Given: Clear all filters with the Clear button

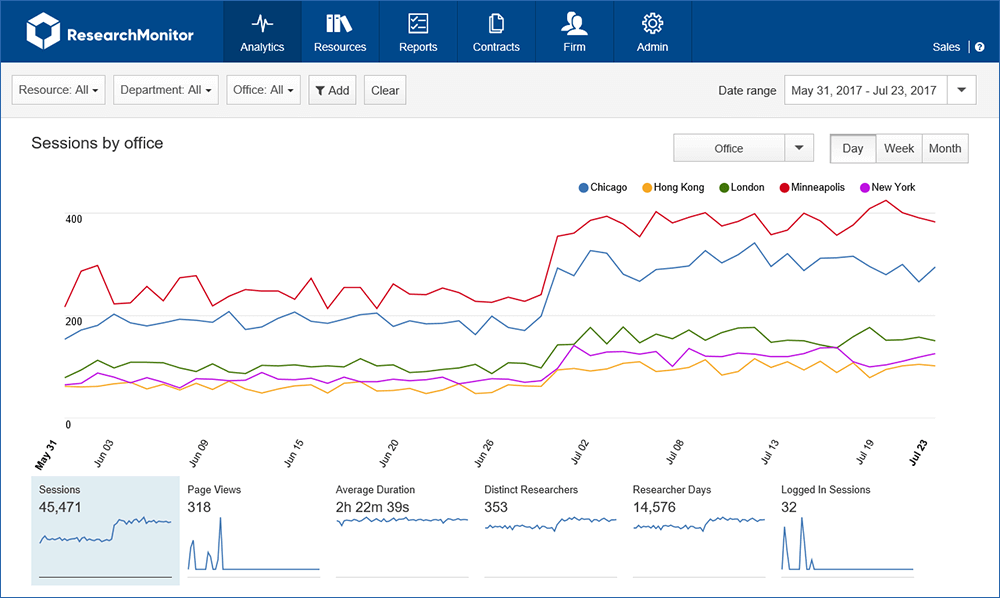Looking at the screenshot, I should coord(385,89).
